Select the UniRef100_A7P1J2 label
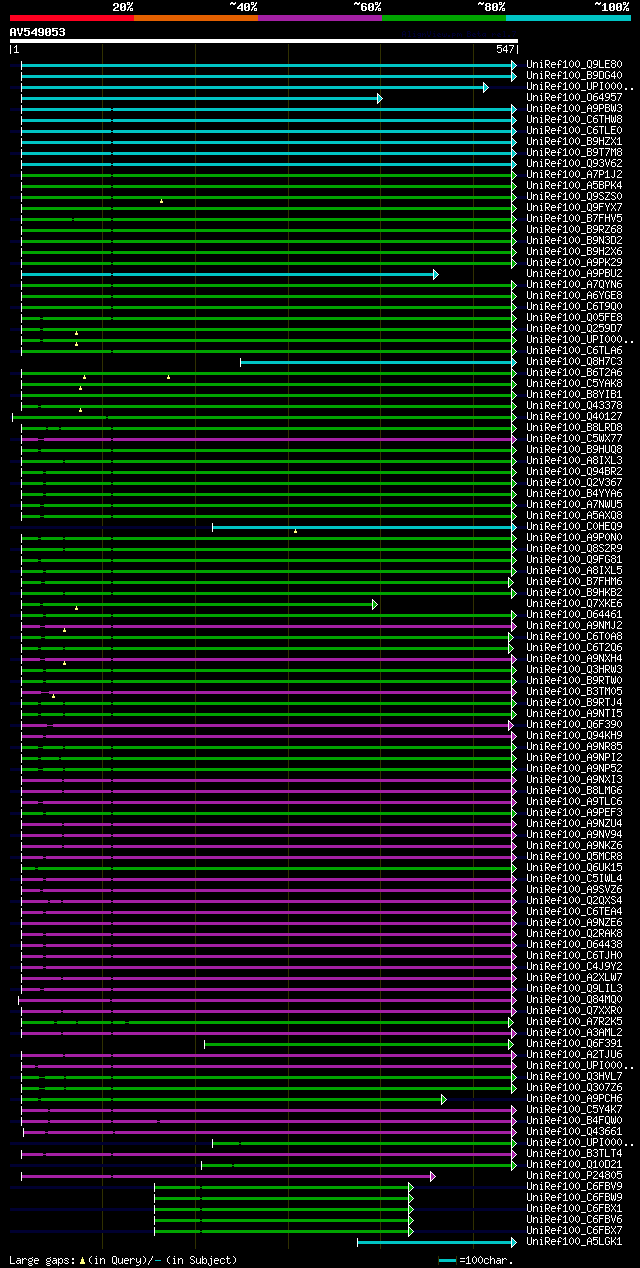Image resolution: width=640 pixels, height=1268 pixels. pos(574,174)
